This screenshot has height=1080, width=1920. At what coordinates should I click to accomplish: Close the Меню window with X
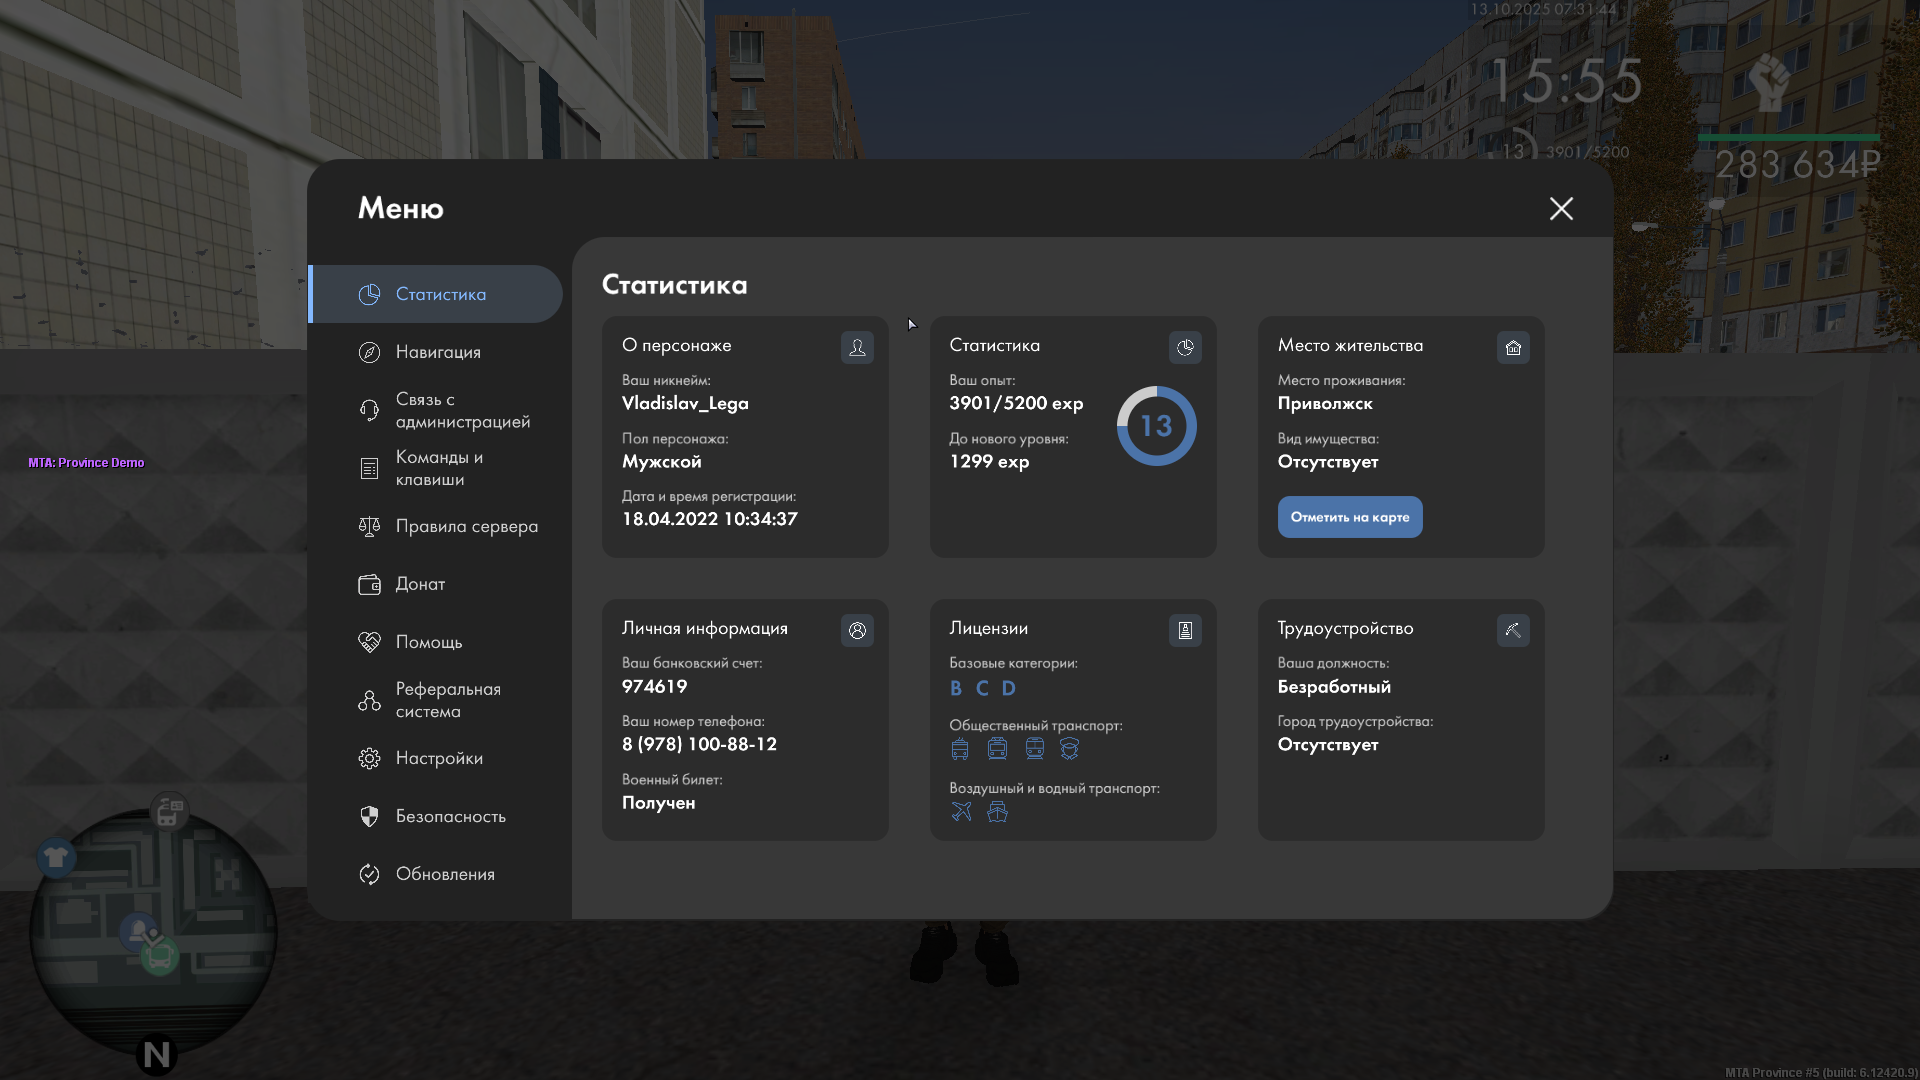pyautogui.click(x=1561, y=208)
